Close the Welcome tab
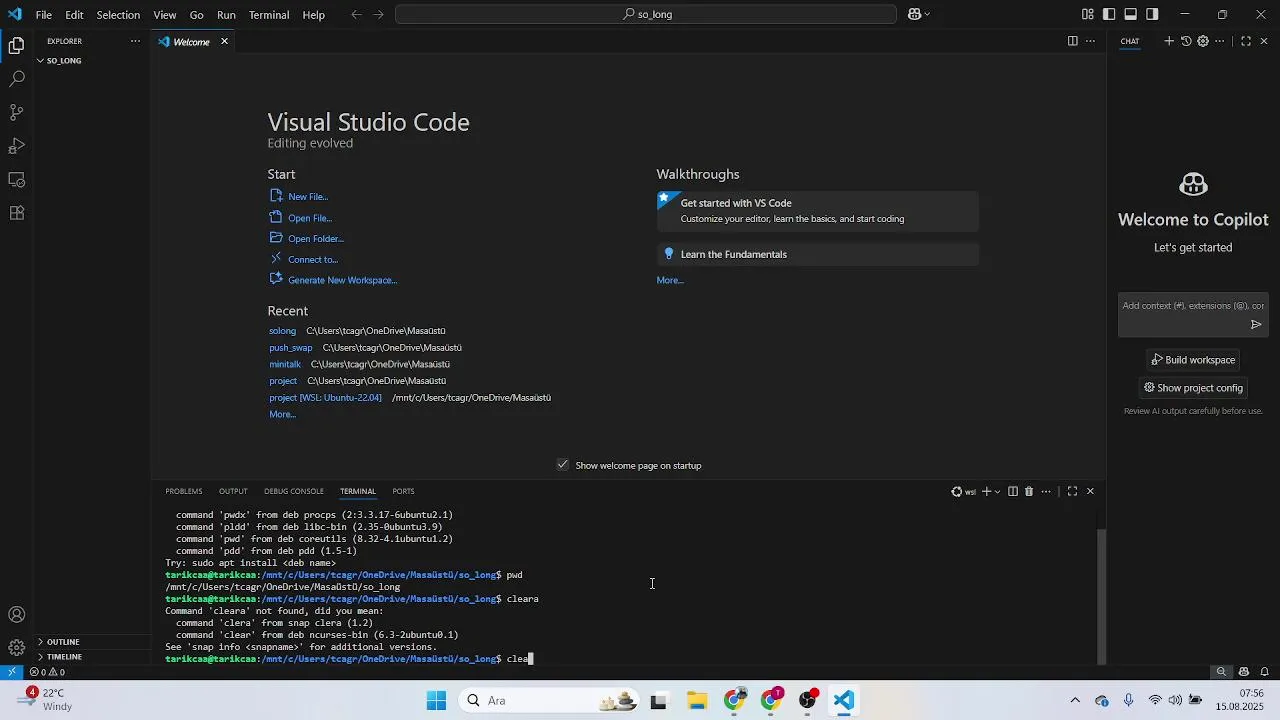1280x720 pixels. (224, 41)
